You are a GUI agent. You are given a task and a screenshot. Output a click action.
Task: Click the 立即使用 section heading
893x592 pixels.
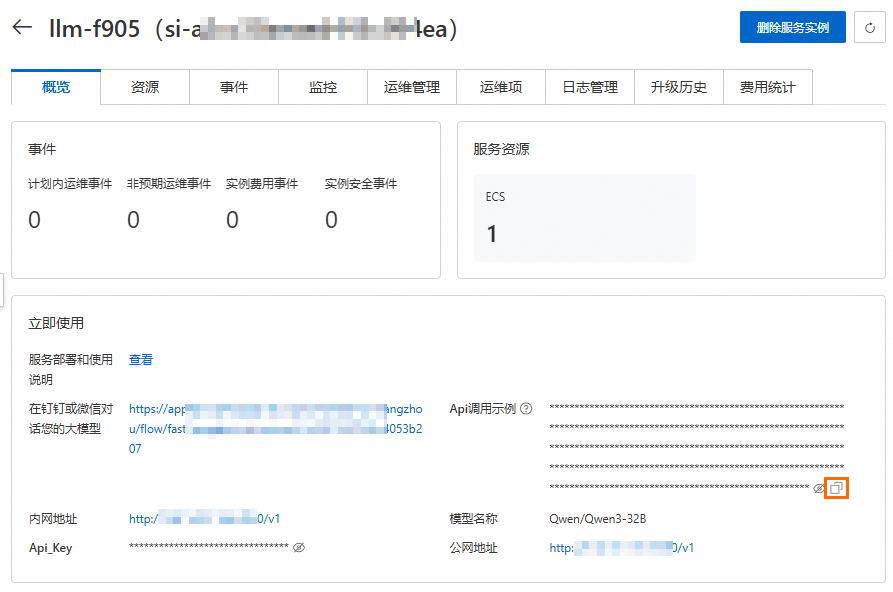click(56, 323)
